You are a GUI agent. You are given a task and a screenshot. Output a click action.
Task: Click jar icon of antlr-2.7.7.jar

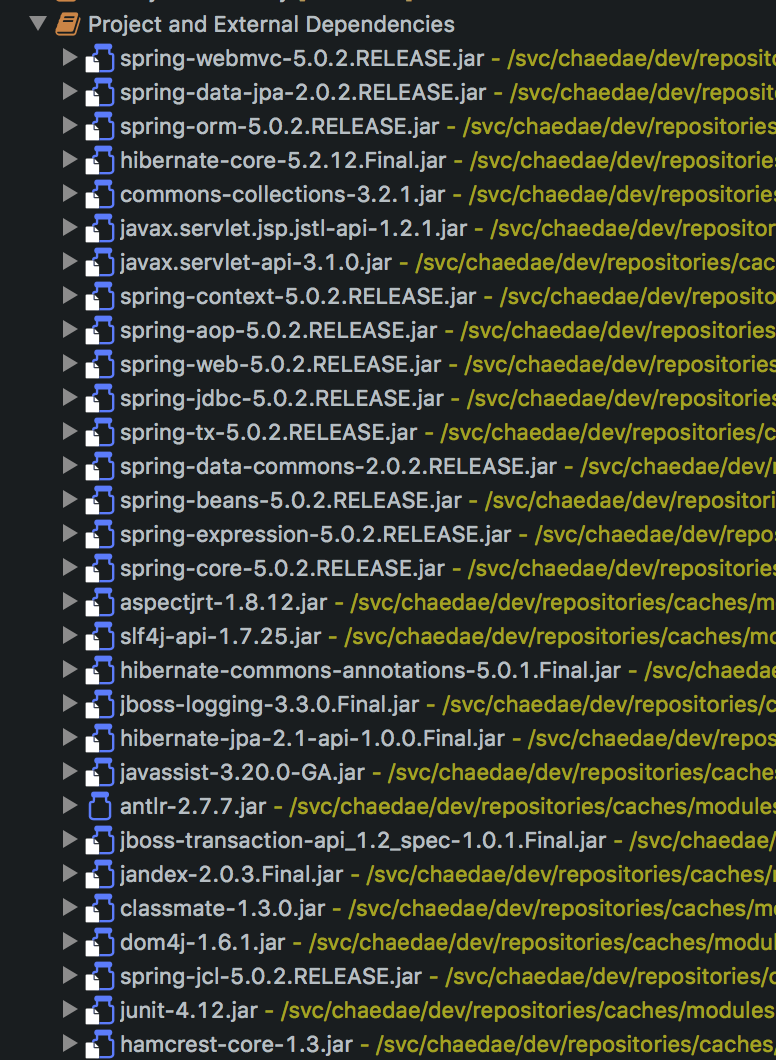click(100, 806)
